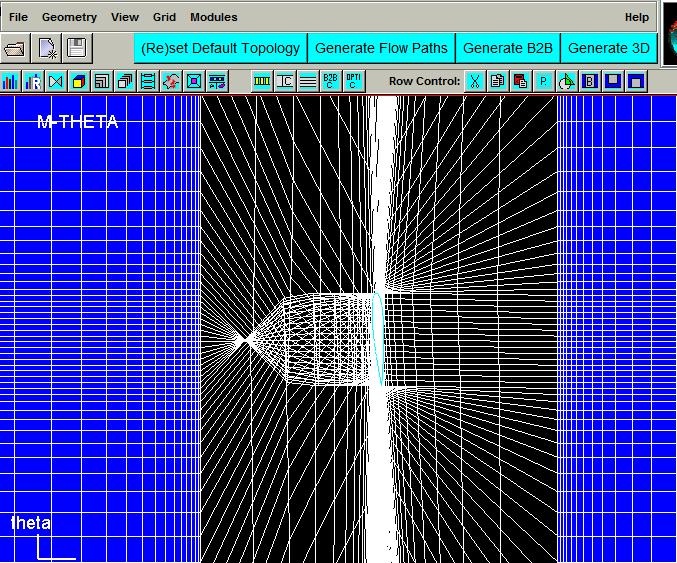Cut row using the scissors icon
The height and width of the screenshot is (563, 677).
coord(475,81)
